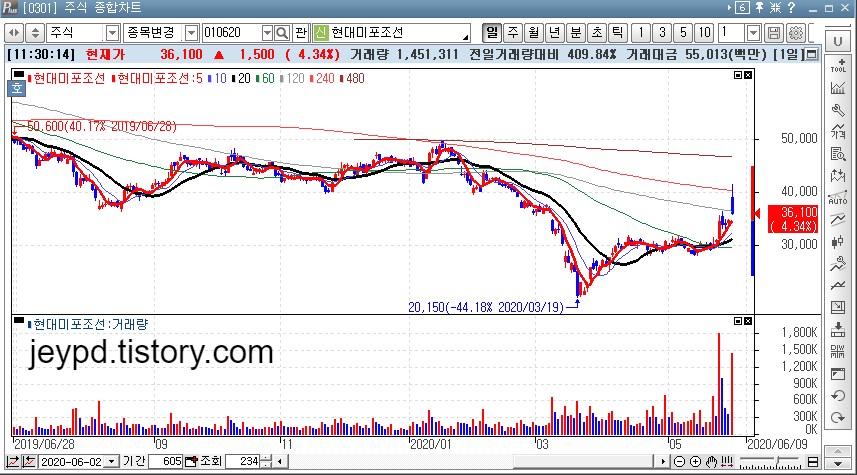Click the title bar triangle expander next to 6
Viewport: 857px width, 475px height.
click(x=730, y=8)
